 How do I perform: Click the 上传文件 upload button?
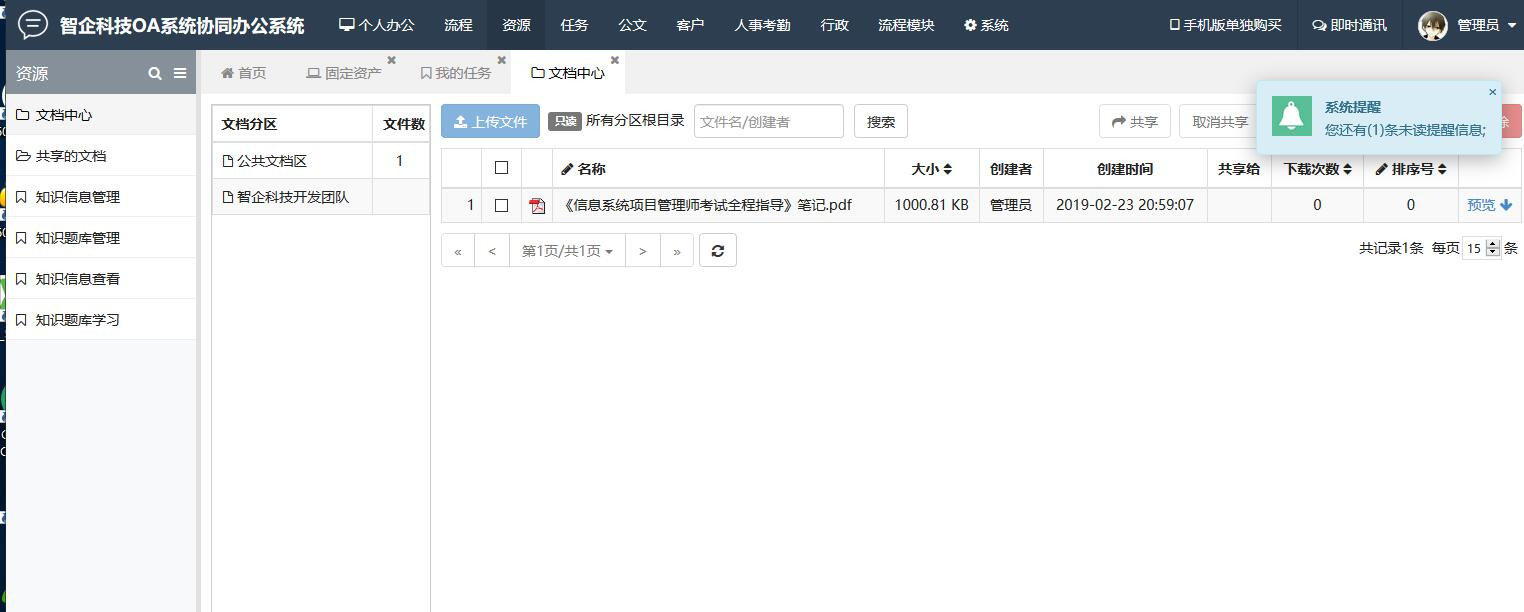[490, 121]
